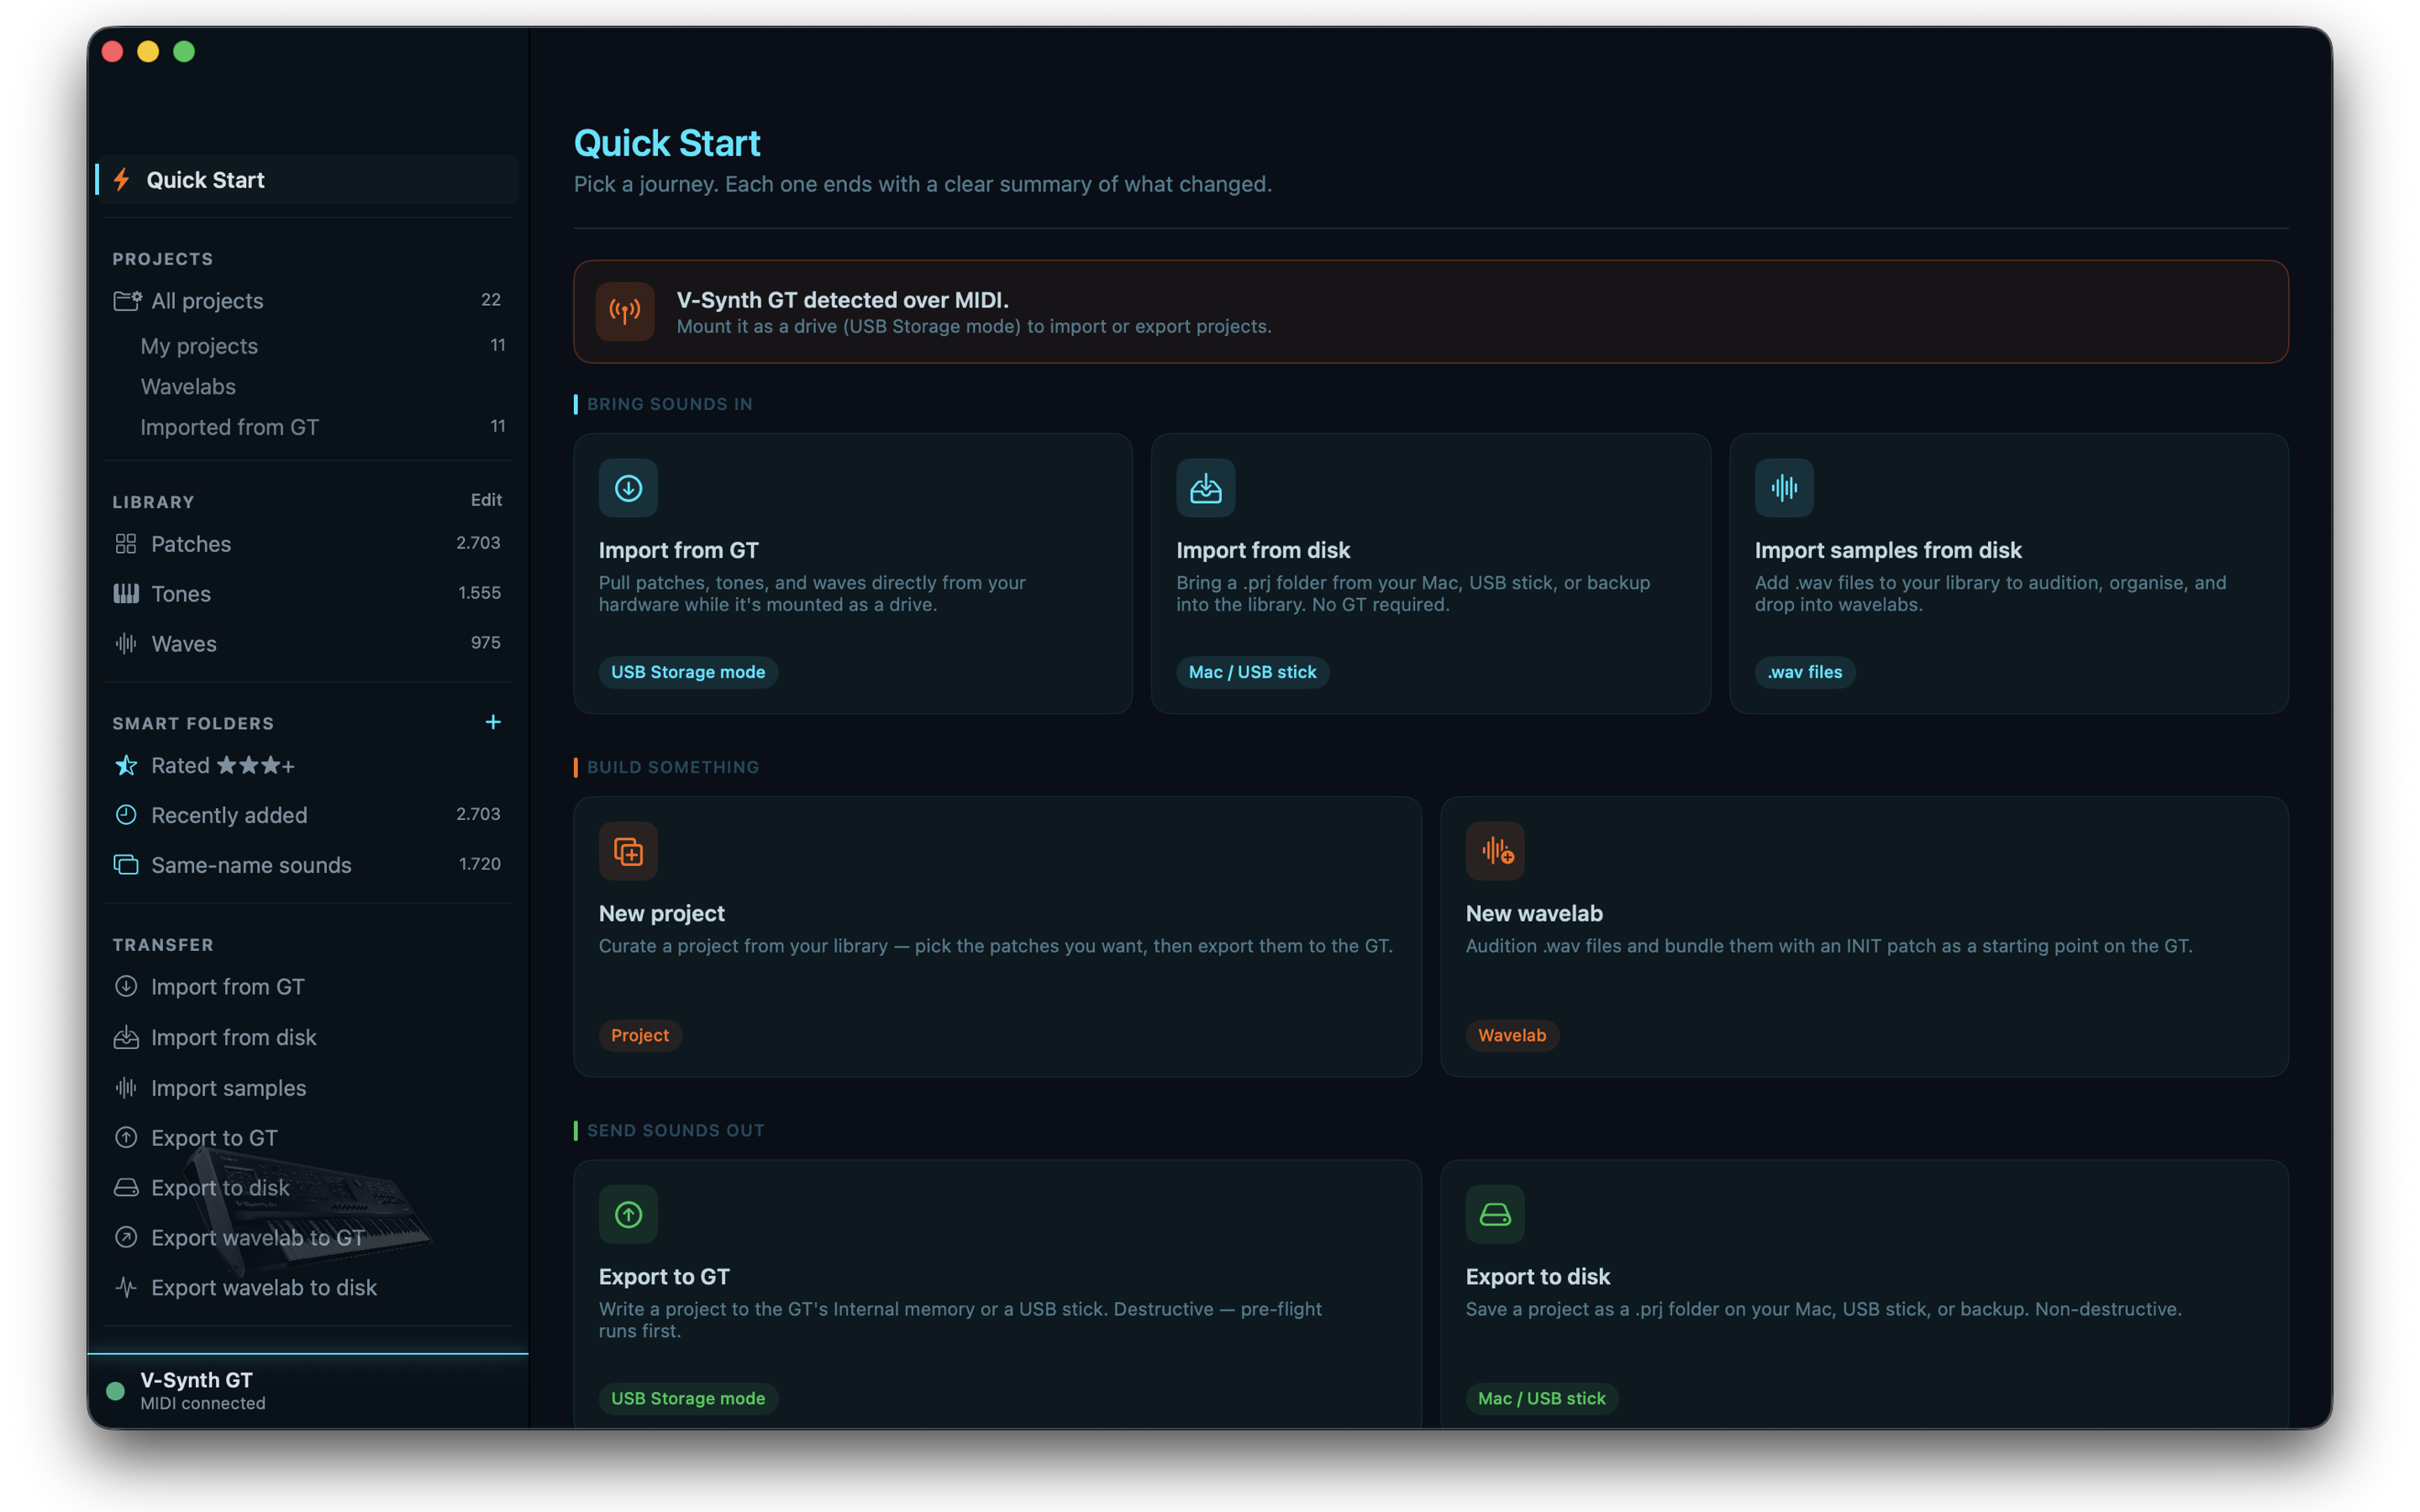This screenshot has height=1512, width=2420.
Task: Click the New wavelab card icon
Action: [1495, 851]
